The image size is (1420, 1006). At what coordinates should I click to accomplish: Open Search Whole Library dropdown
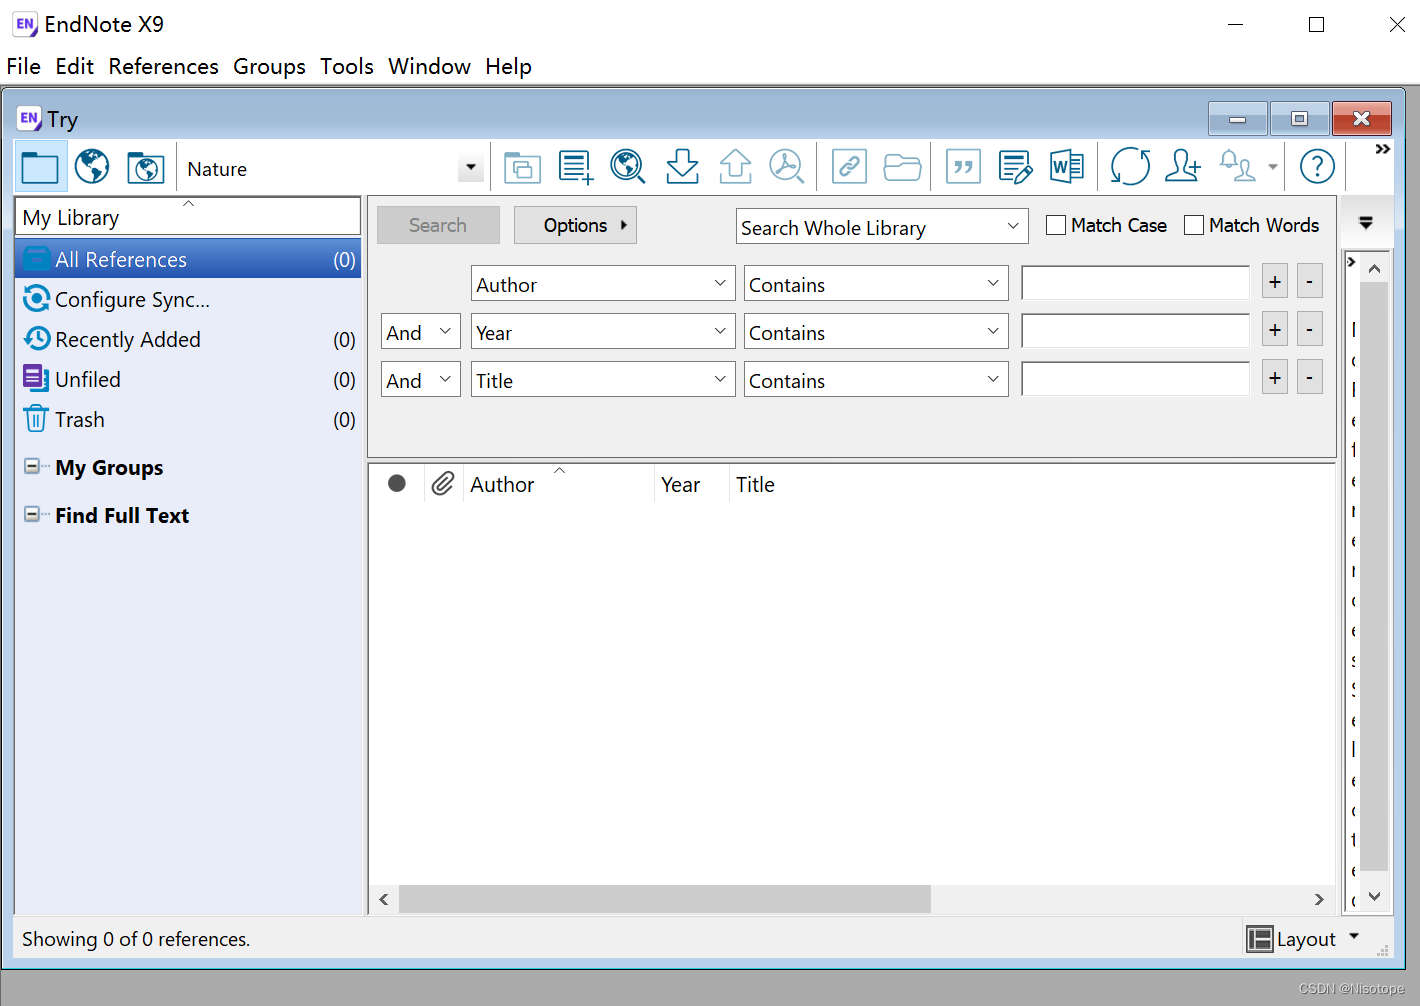coord(882,227)
